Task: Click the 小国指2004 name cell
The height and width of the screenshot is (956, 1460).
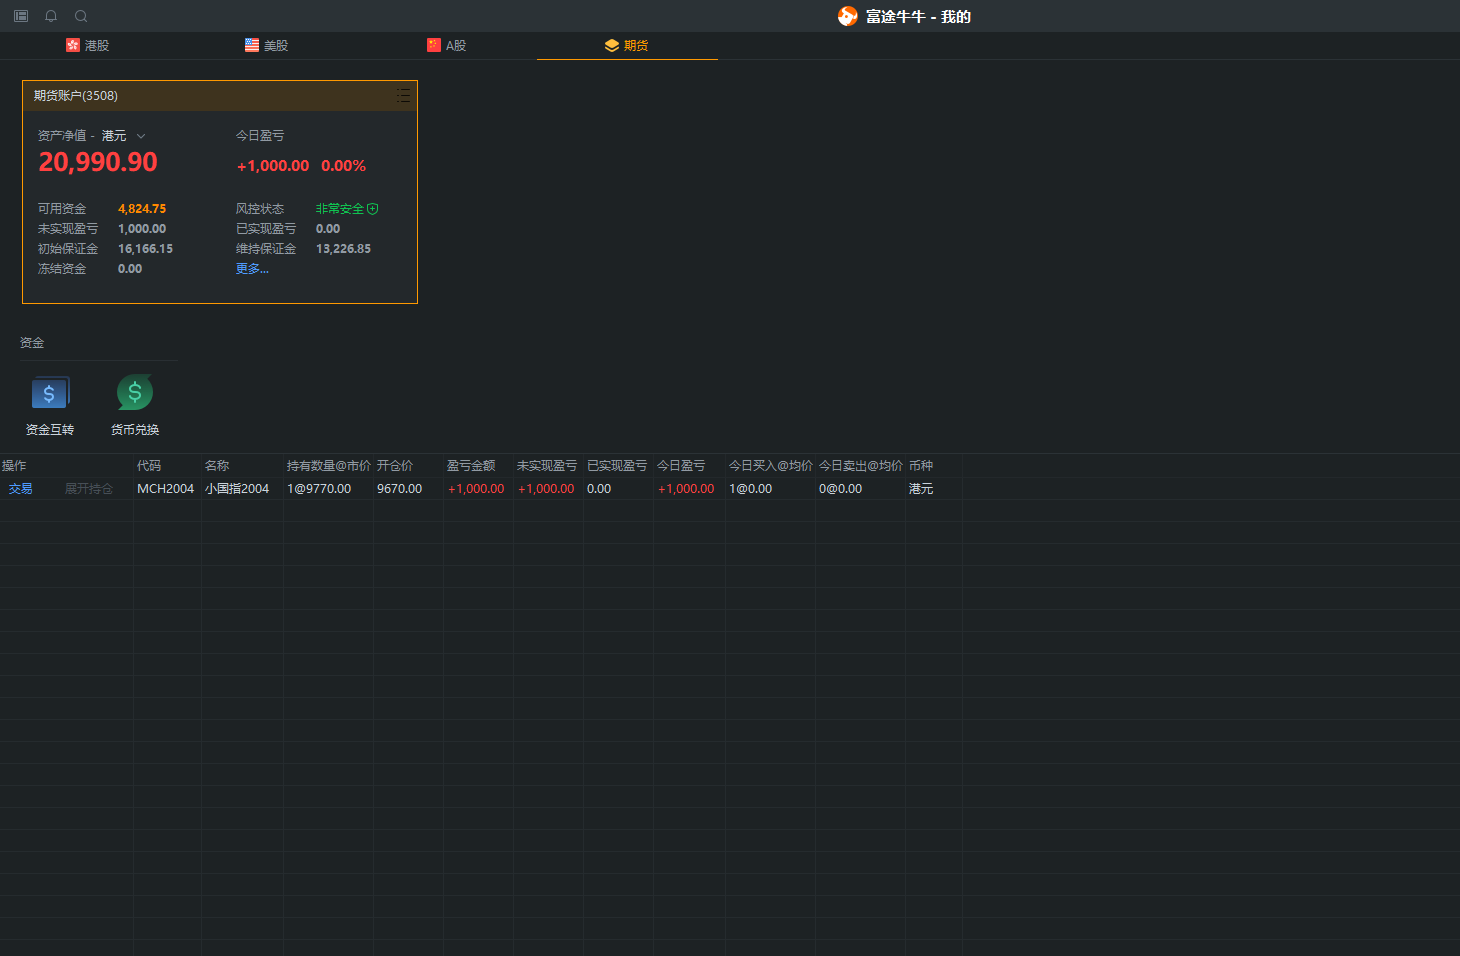Action: pos(237,489)
